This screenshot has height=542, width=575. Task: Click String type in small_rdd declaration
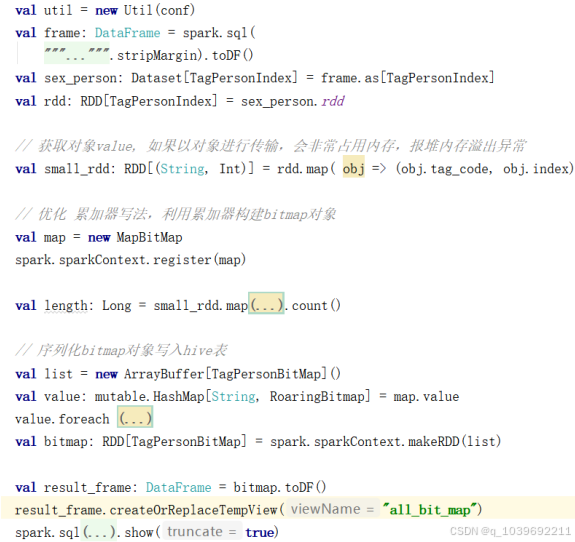[182, 169]
